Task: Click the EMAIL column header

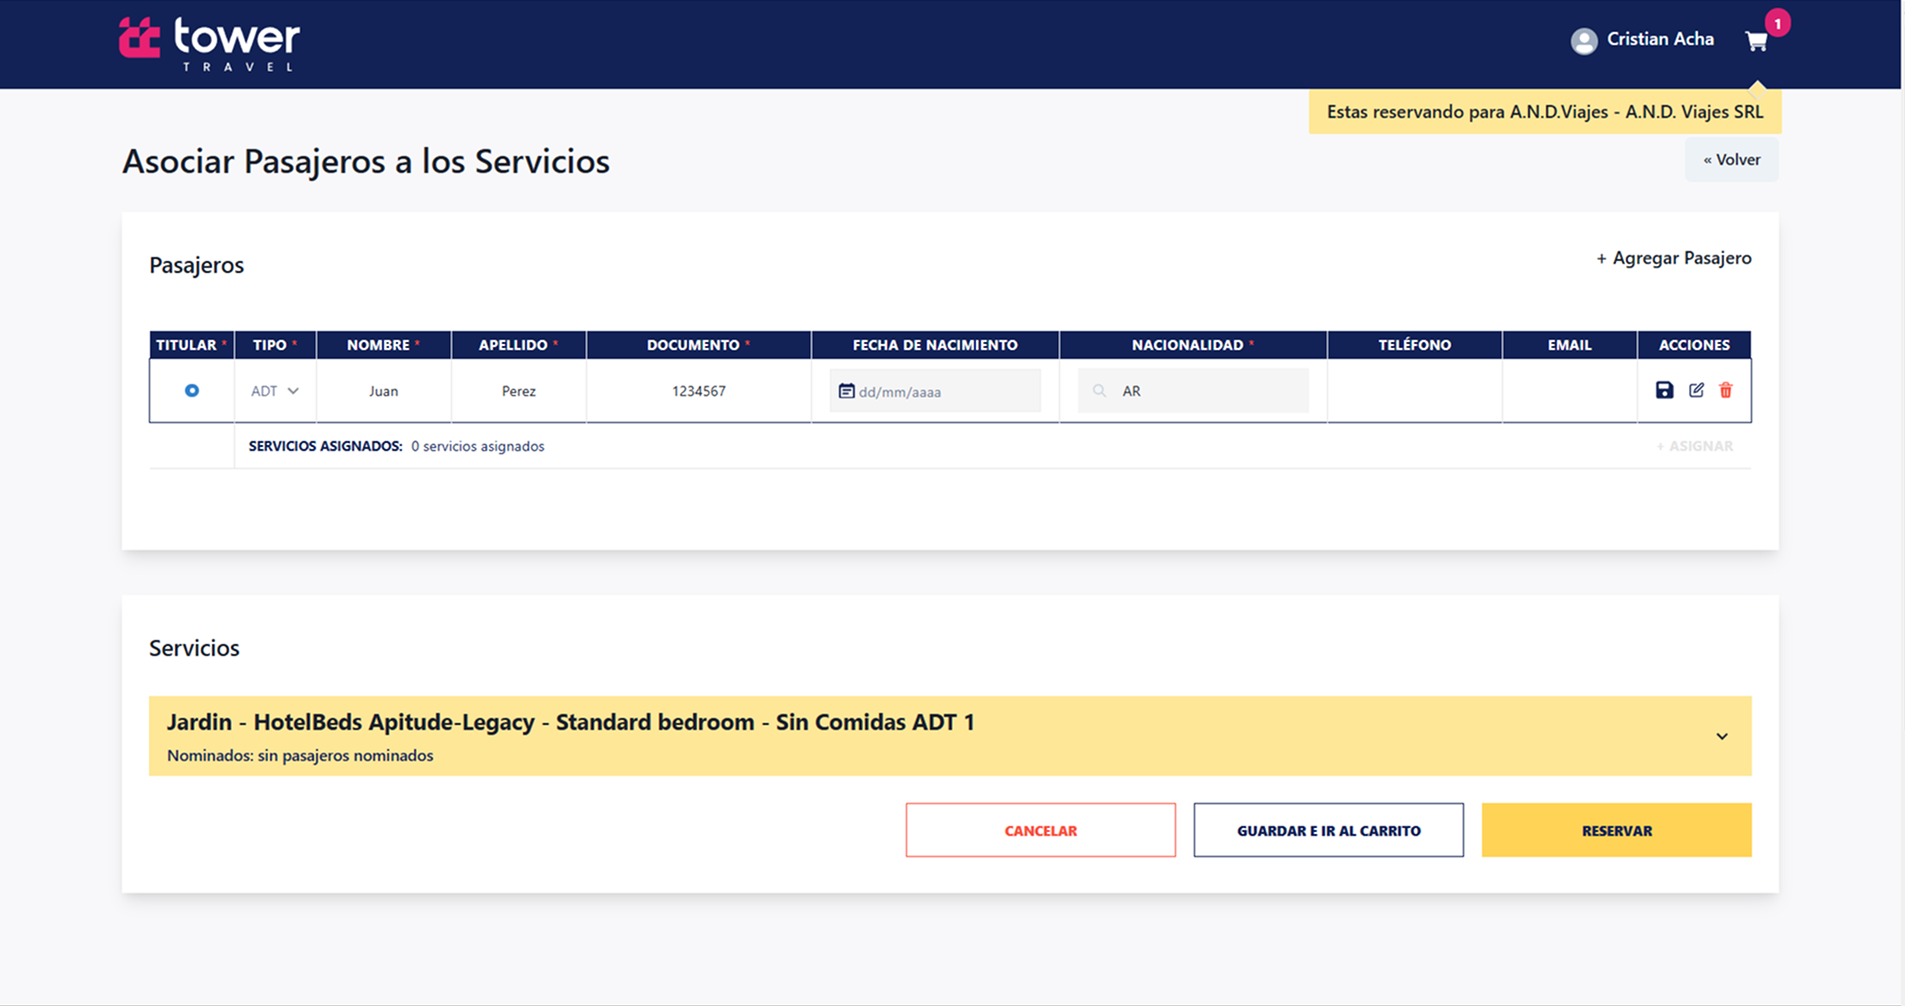Action: click(1569, 345)
